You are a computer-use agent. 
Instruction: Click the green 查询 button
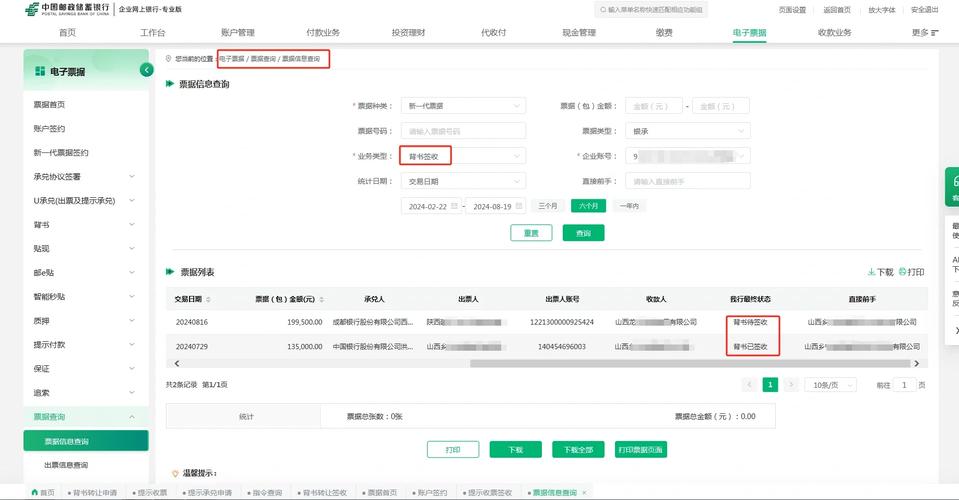583,233
